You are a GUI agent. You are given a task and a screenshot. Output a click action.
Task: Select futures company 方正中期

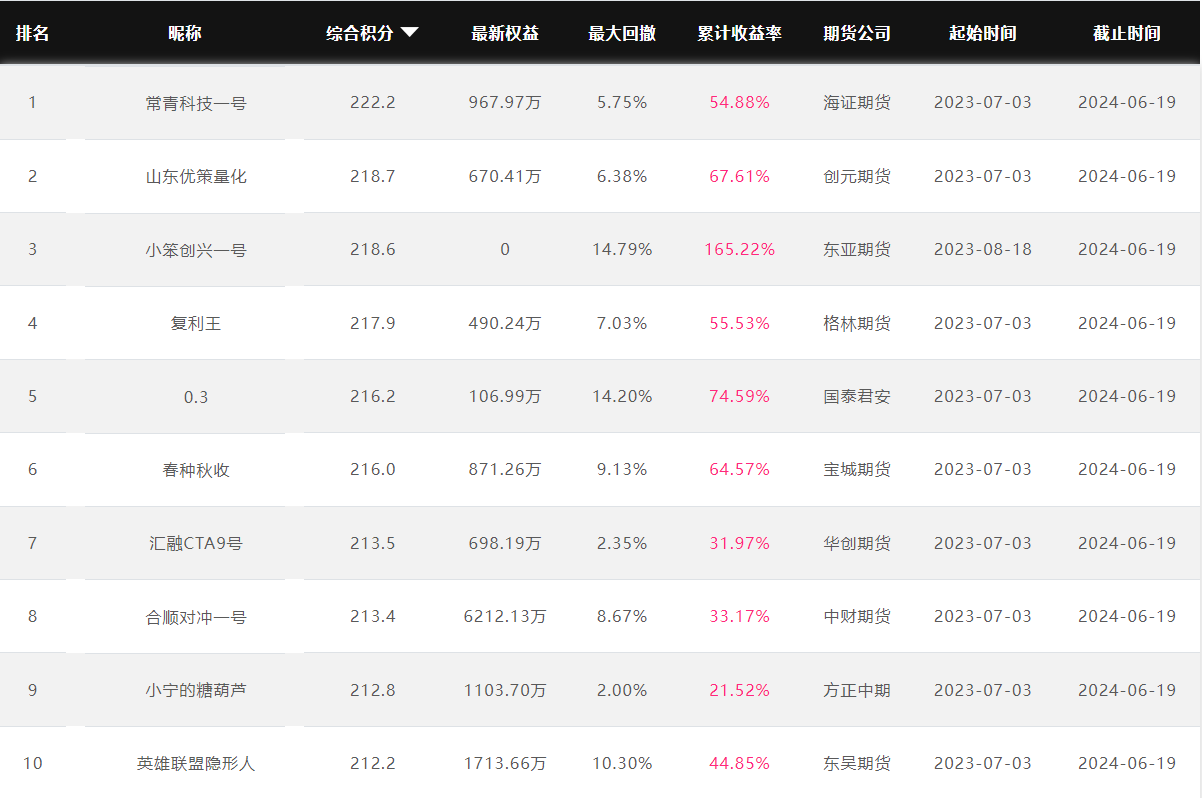coord(857,690)
